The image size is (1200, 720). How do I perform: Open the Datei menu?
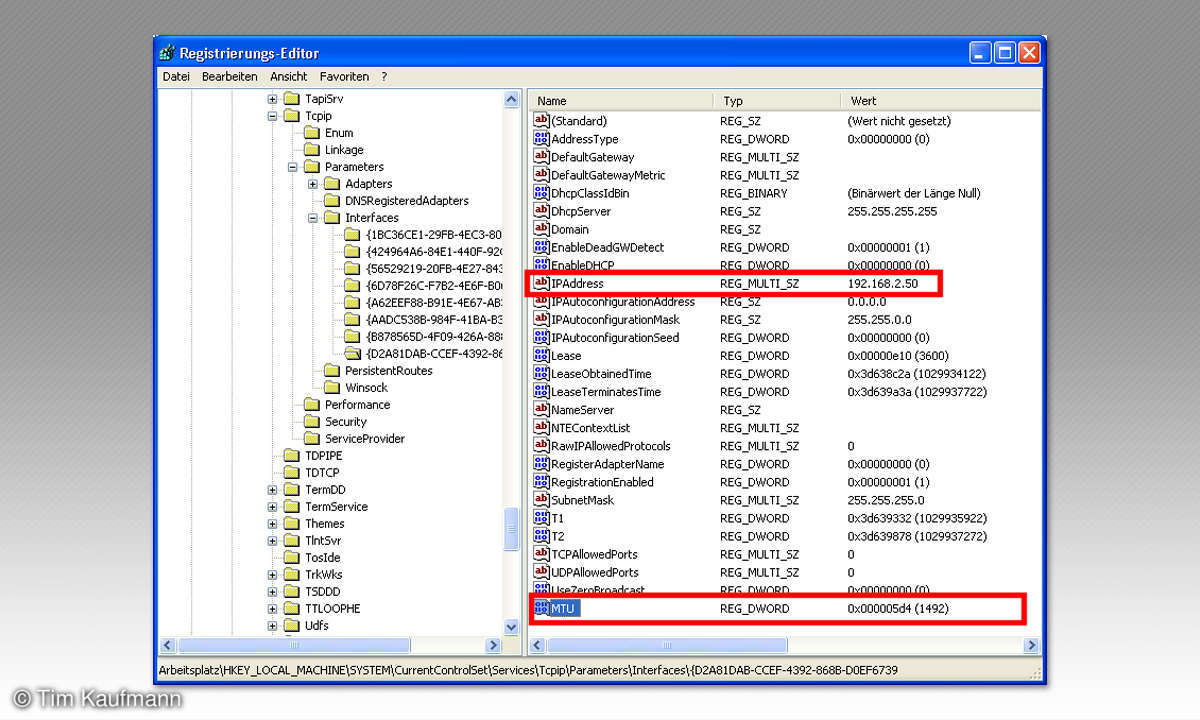tap(176, 76)
